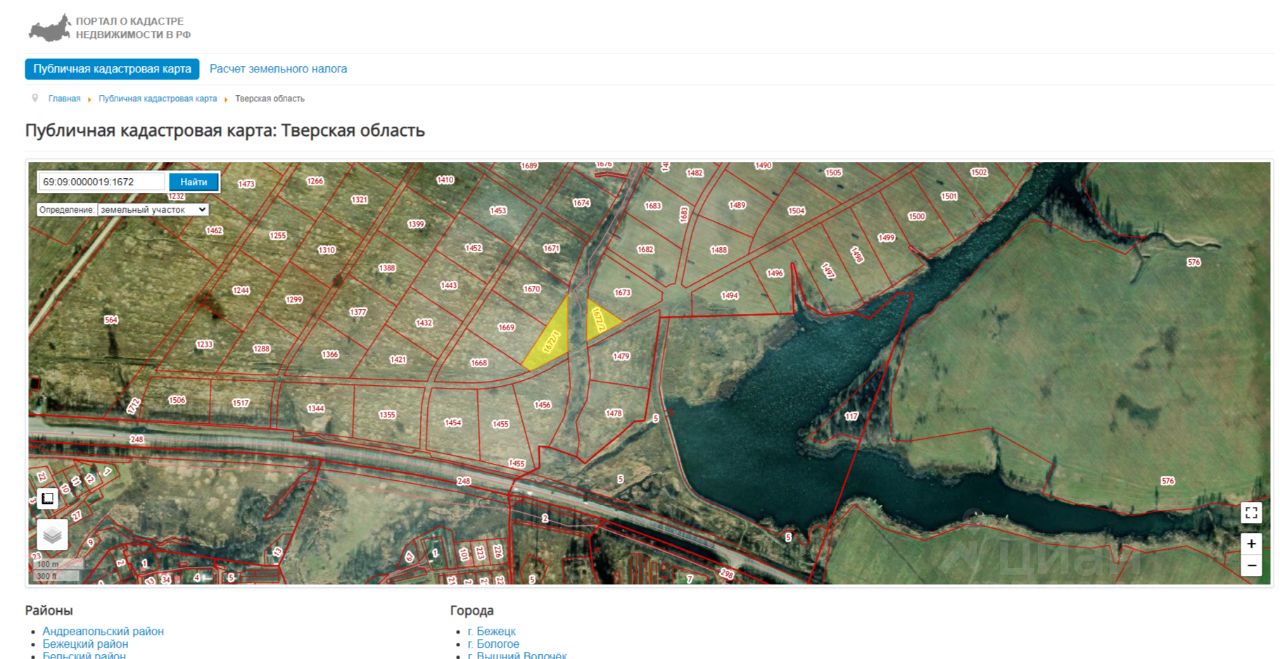The width and height of the screenshot is (1280, 659).
Task: Open Бежецкий район link
Action: point(85,644)
